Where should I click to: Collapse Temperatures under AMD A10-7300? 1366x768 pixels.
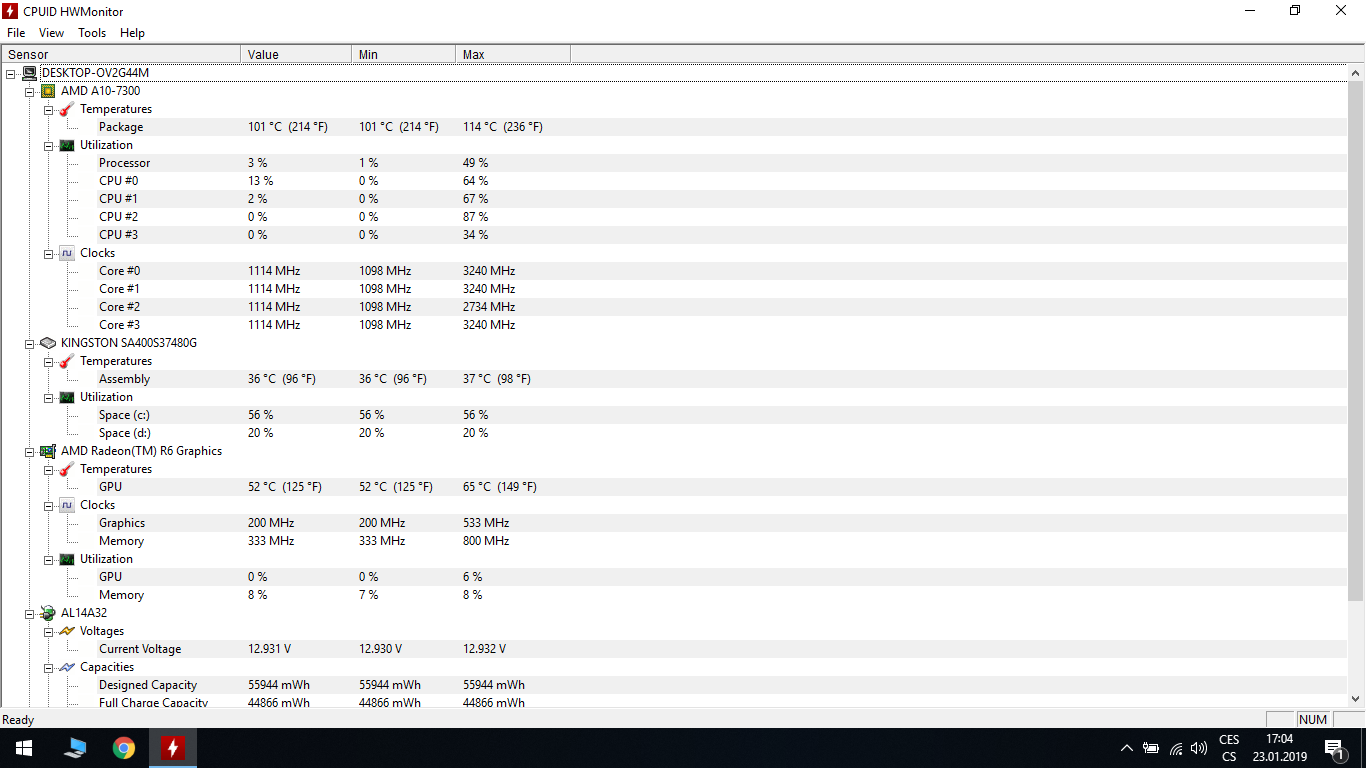(x=49, y=109)
